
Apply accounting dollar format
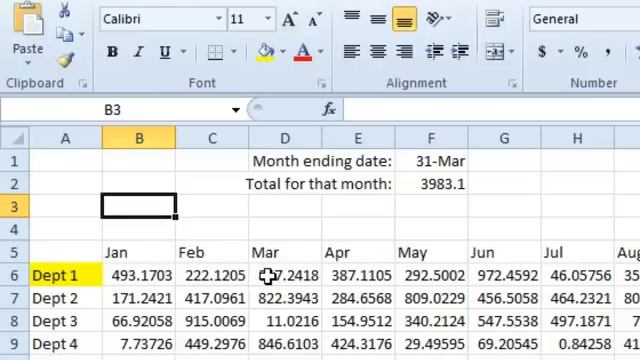pos(542,52)
